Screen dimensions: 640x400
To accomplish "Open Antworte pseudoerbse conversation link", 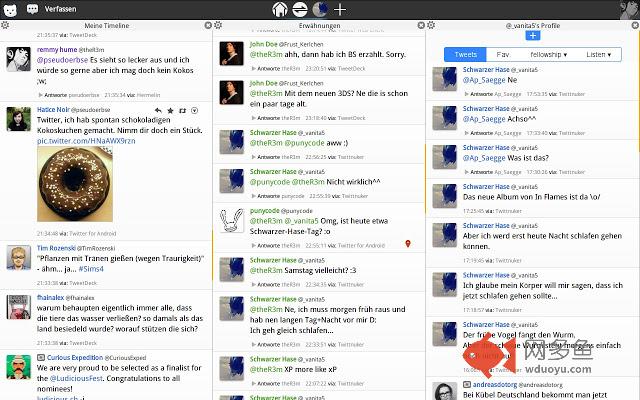I will (x=69, y=95).
